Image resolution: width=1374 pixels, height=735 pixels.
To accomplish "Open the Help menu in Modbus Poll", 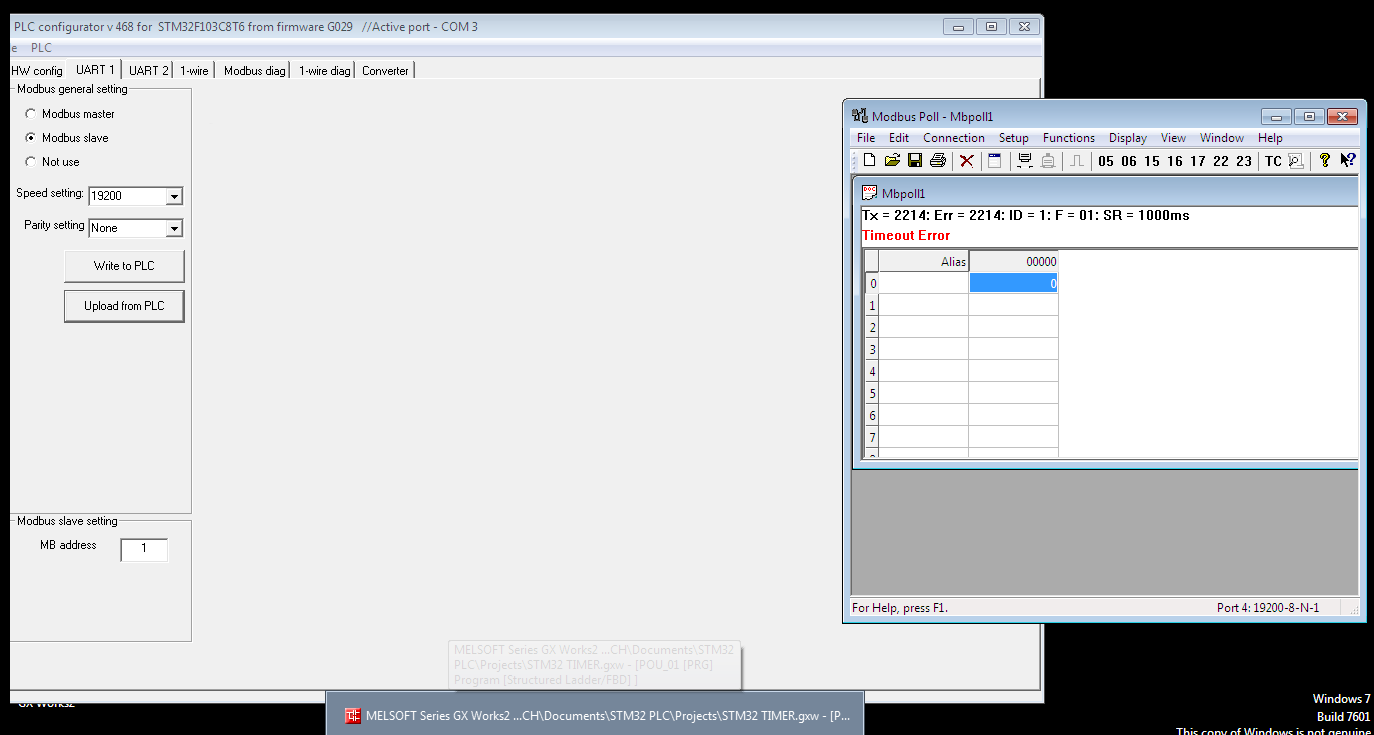I will click(1270, 138).
